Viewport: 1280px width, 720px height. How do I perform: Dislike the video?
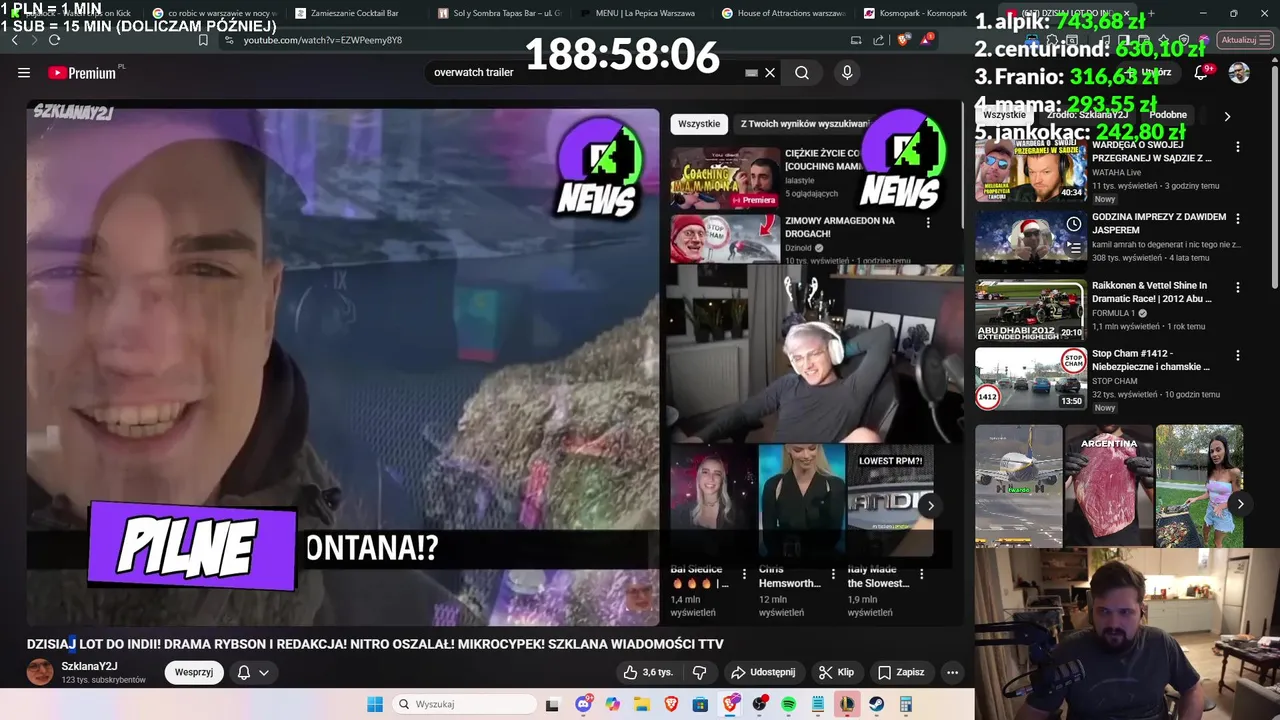tap(700, 672)
